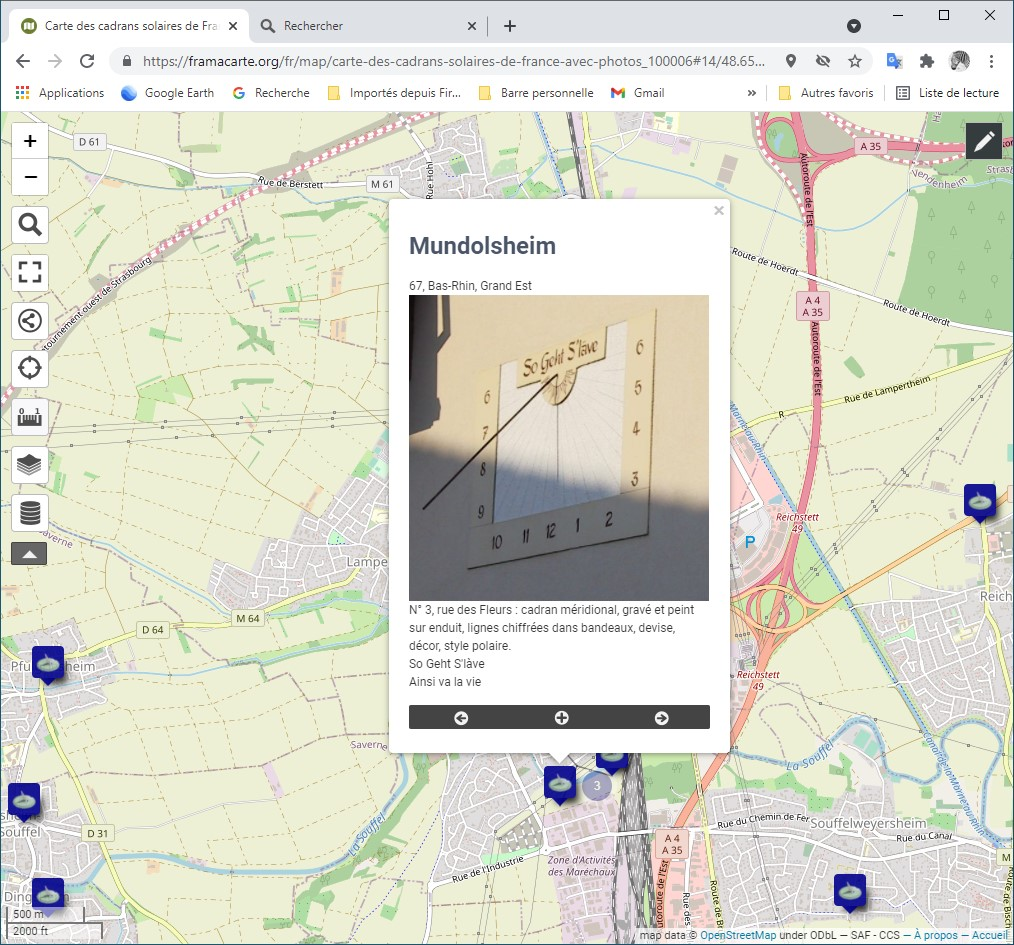Open the data browser database icon
This screenshot has width=1014, height=945.
click(30, 512)
